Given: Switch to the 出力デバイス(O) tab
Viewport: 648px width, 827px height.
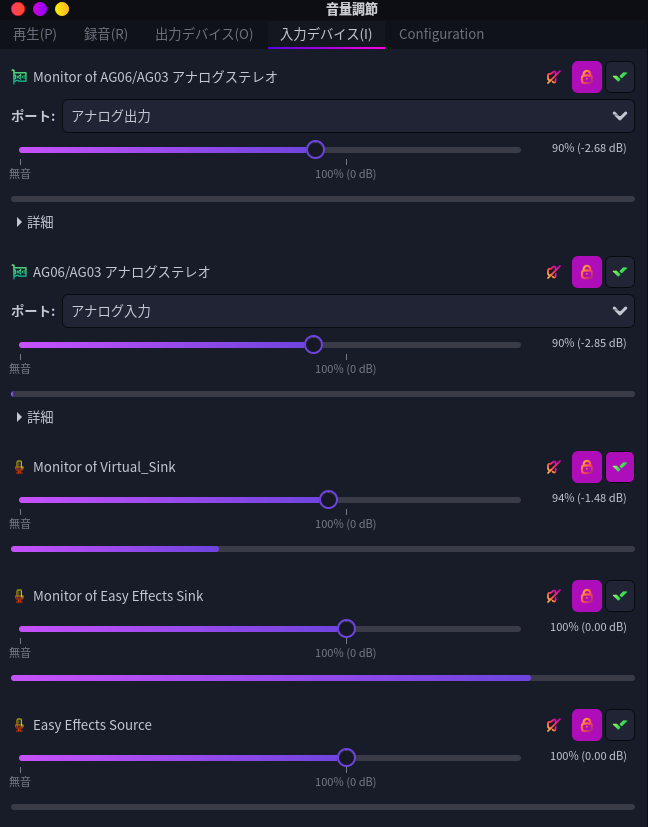Looking at the screenshot, I should (x=204, y=34).
